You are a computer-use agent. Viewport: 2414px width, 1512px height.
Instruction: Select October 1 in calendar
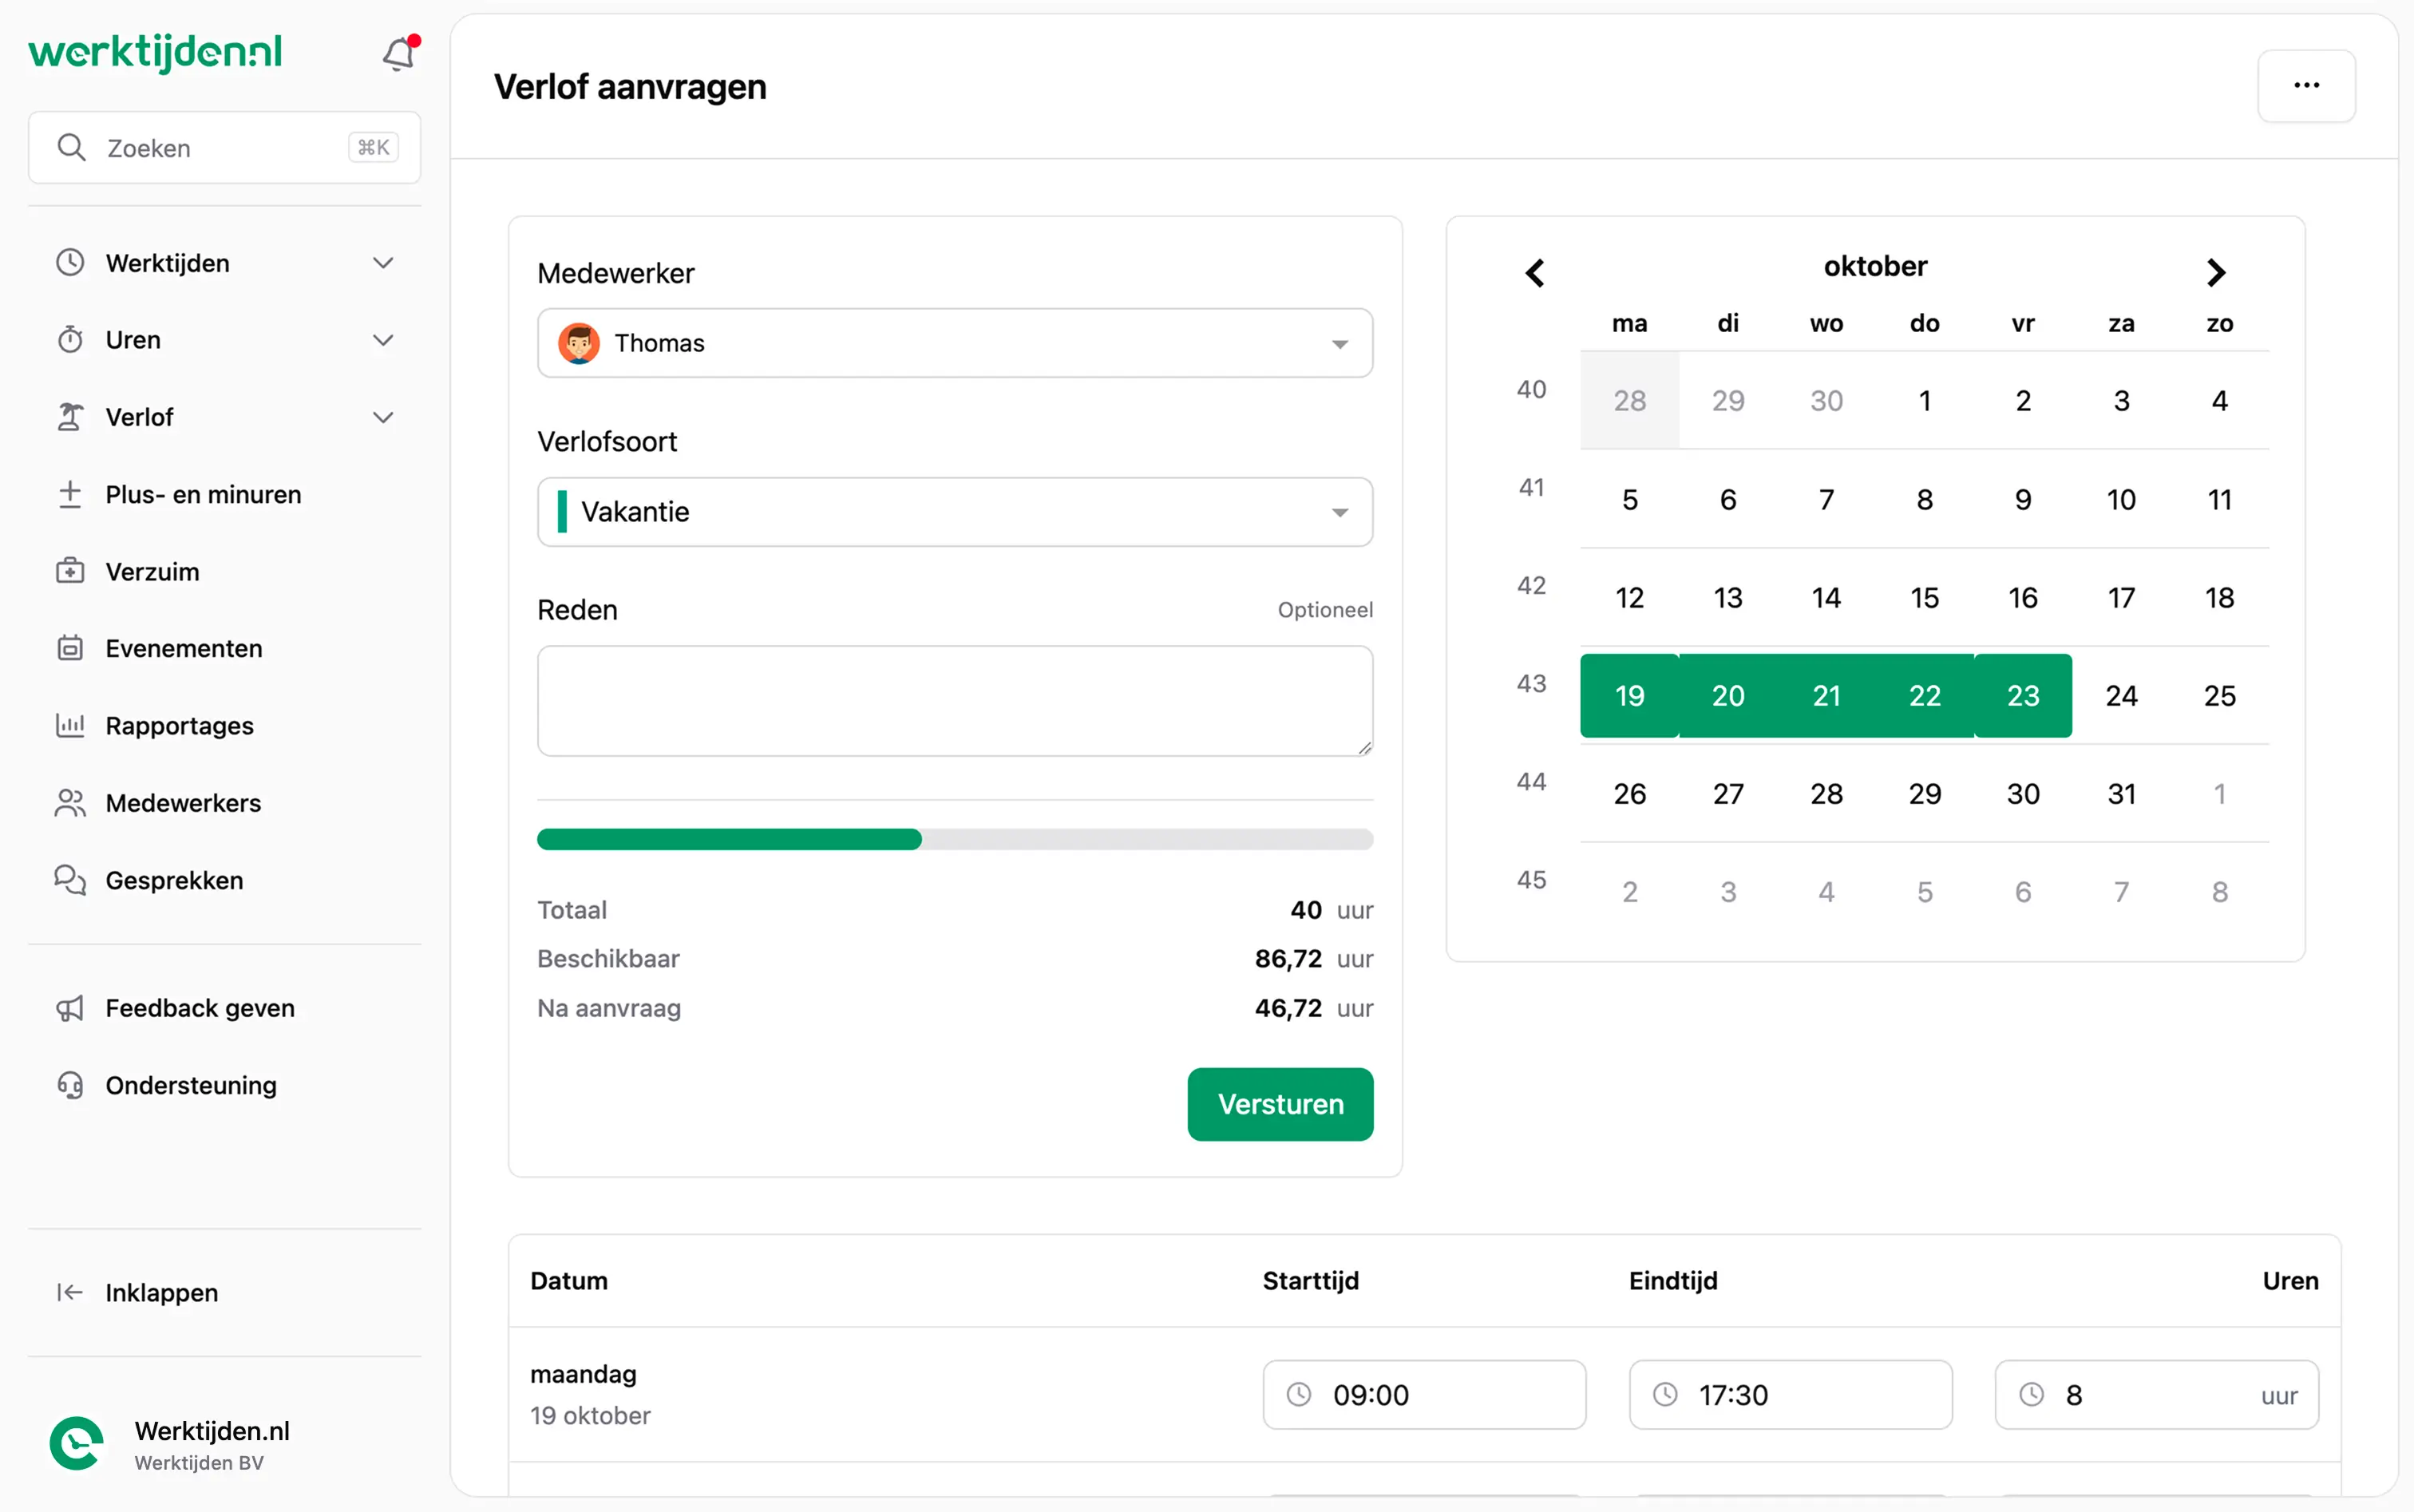click(1924, 401)
